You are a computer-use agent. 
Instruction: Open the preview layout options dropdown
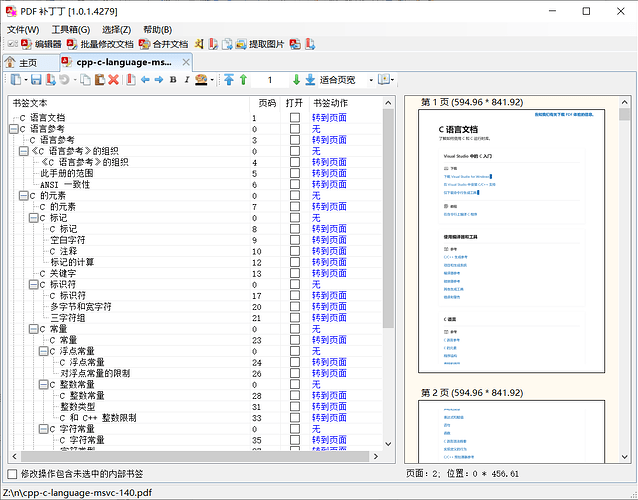tap(392, 80)
